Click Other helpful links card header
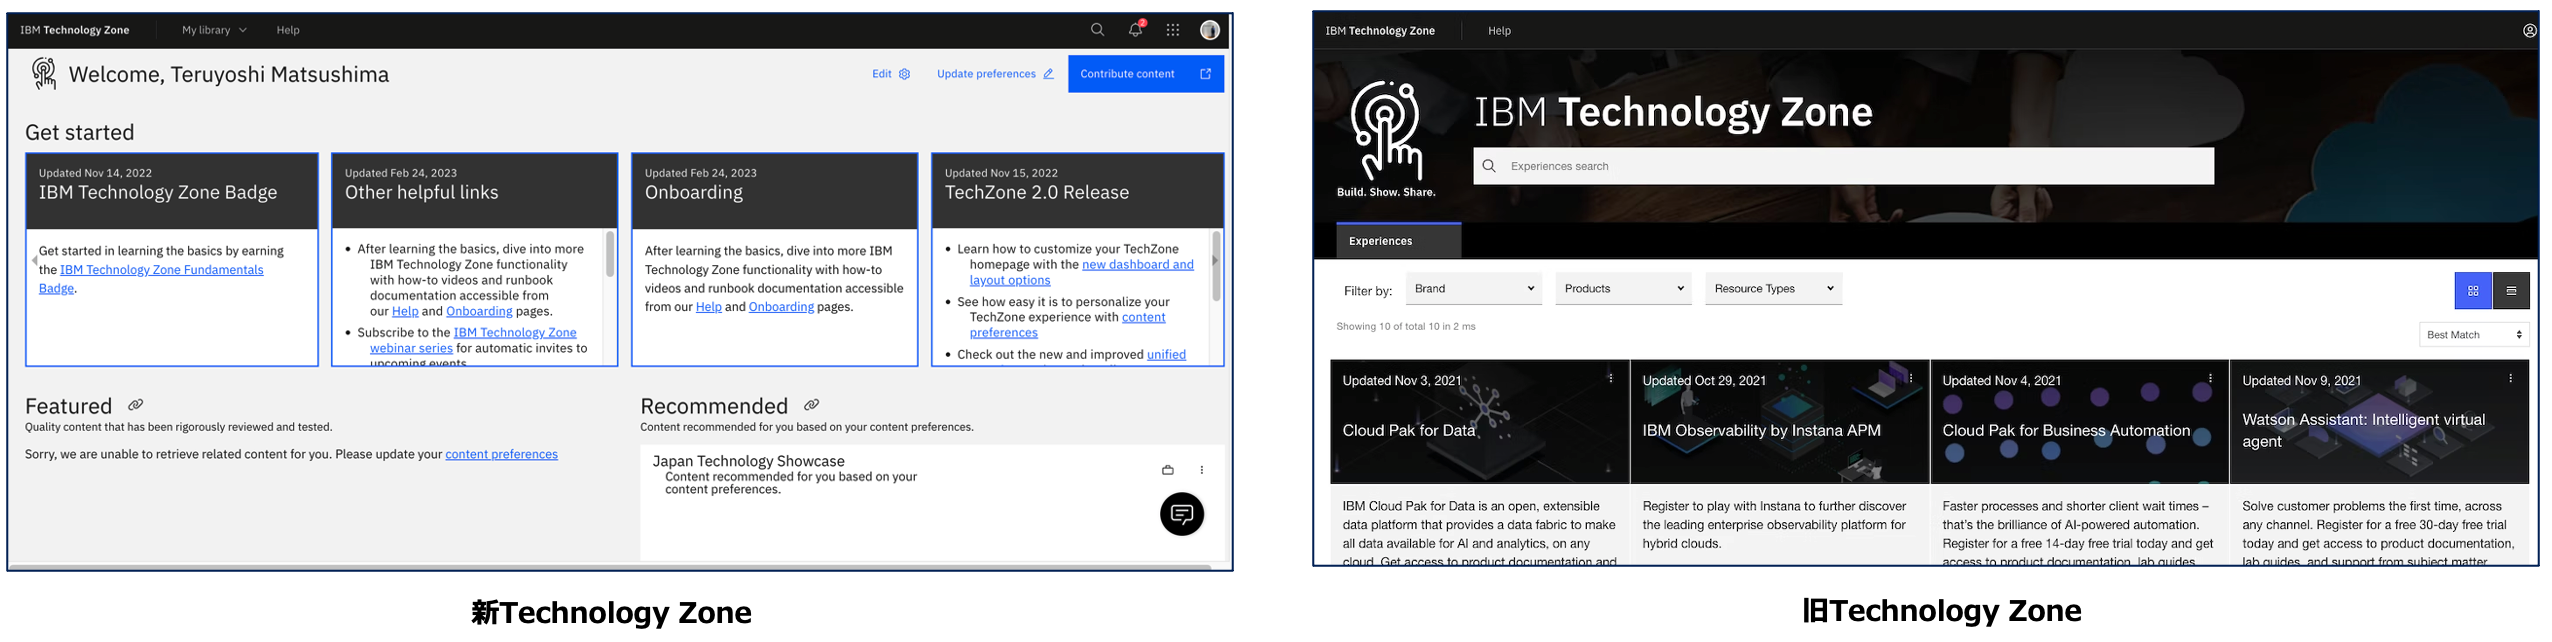Image resolution: width=2552 pixels, height=642 pixels. click(474, 191)
